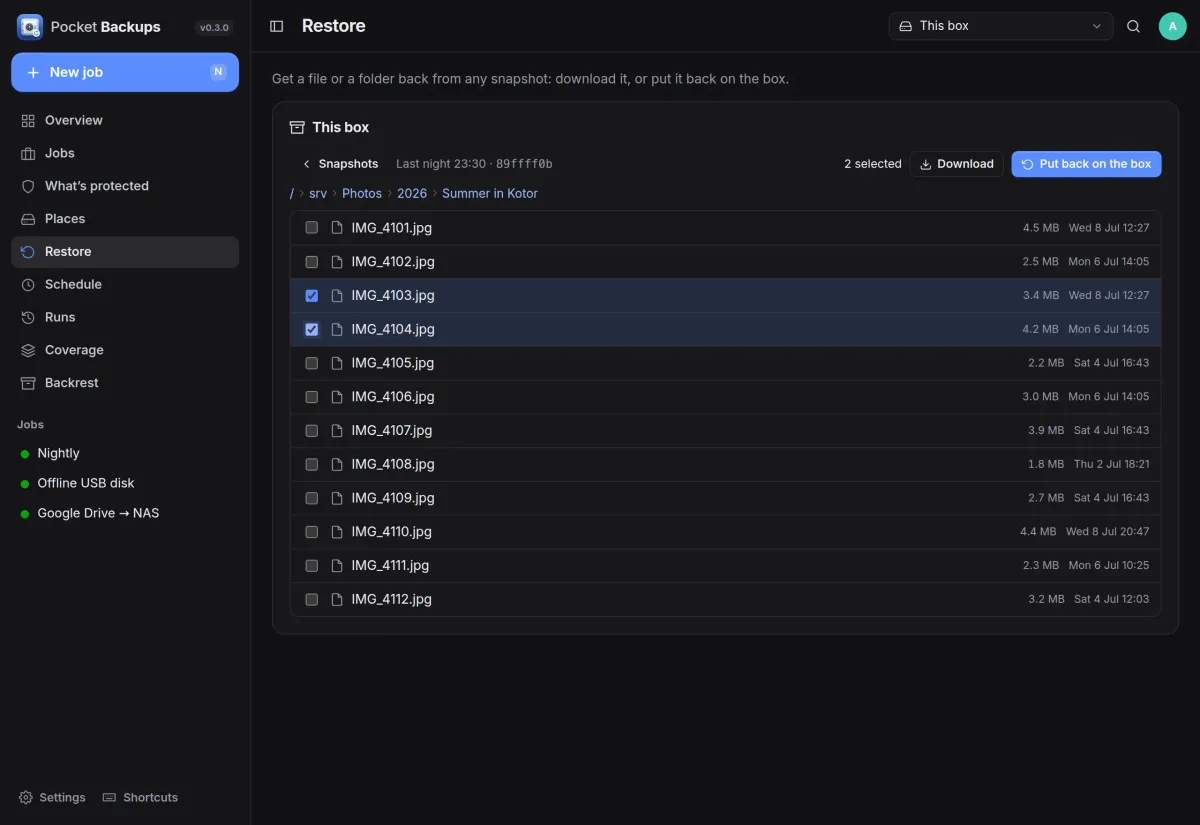Create a new job
Viewport: 1200px width, 825px height.
click(125, 72)
